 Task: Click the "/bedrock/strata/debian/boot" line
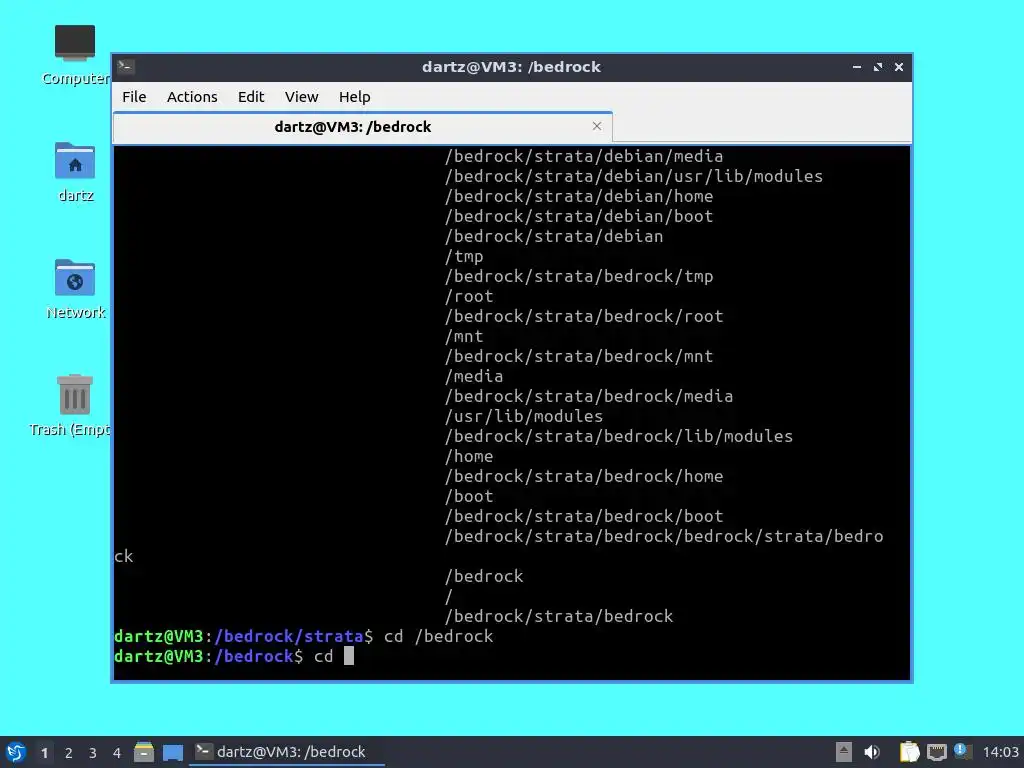[x=579, y=216]
